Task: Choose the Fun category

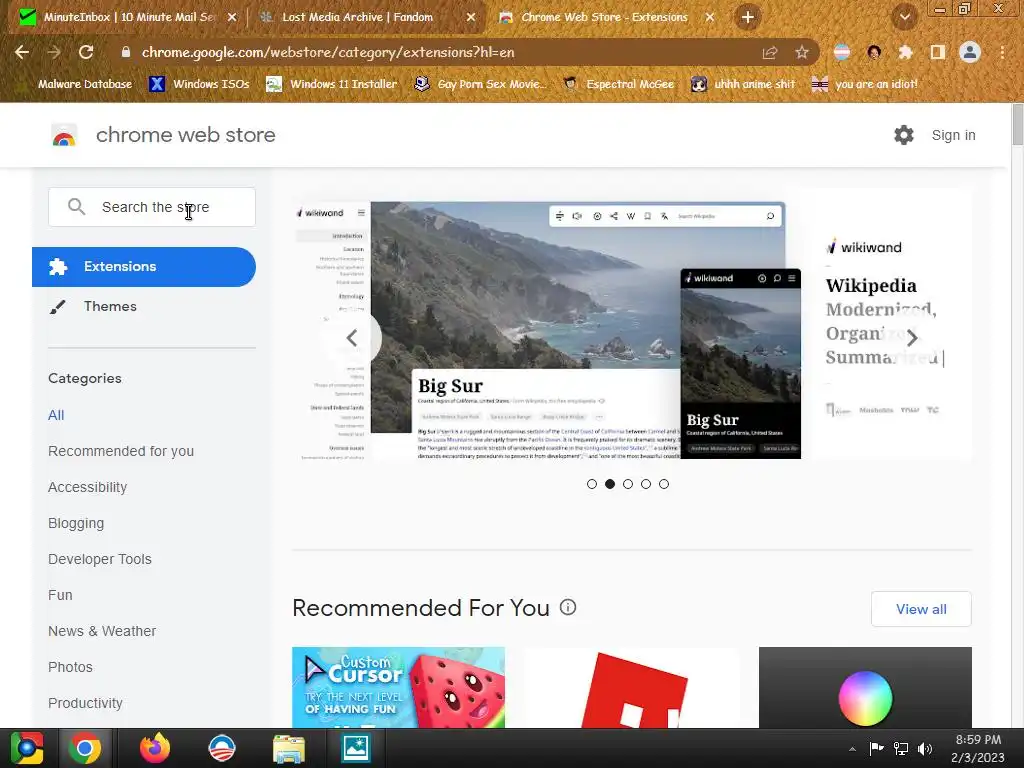Action: [60, 595]
